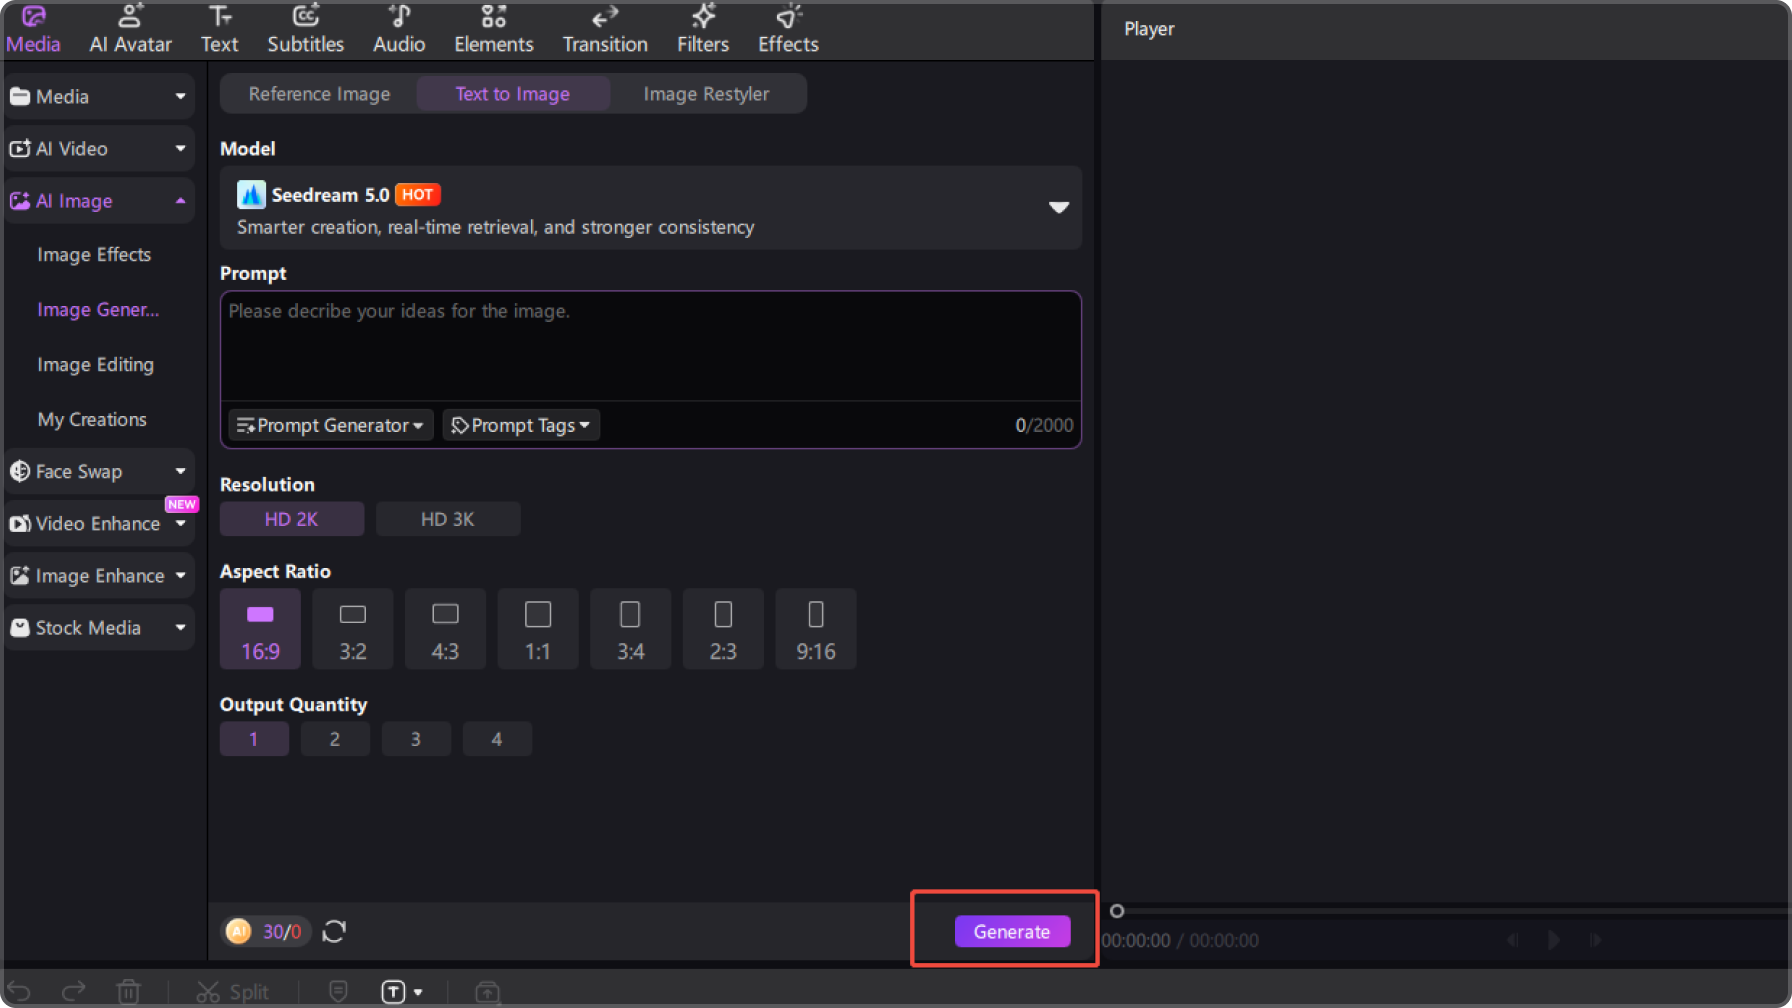Click the undo arrow in bottom toolbar
This screenshot has height=1008, width=1792.
pyautogui.click(x=19, y=991)
